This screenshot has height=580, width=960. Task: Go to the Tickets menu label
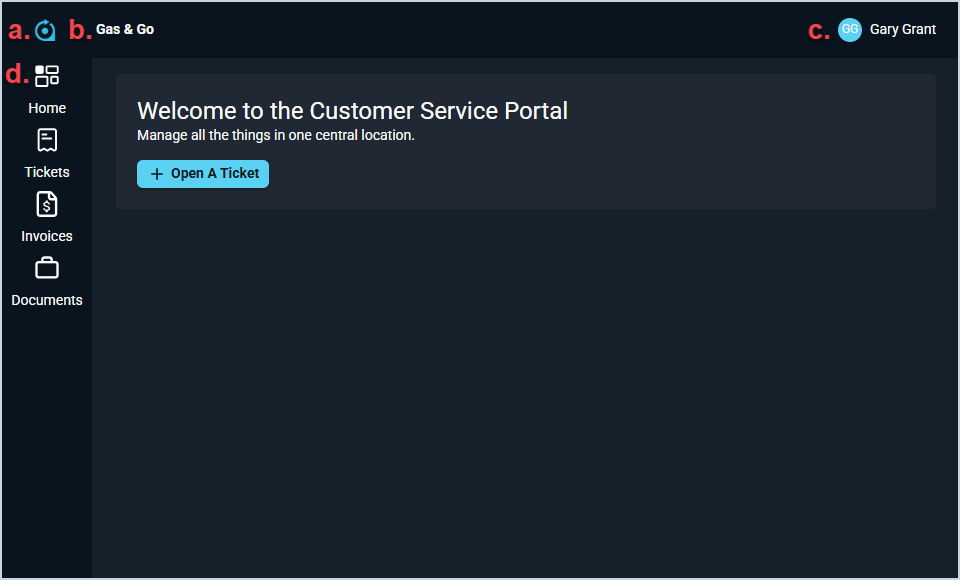(x=47, y=172)
